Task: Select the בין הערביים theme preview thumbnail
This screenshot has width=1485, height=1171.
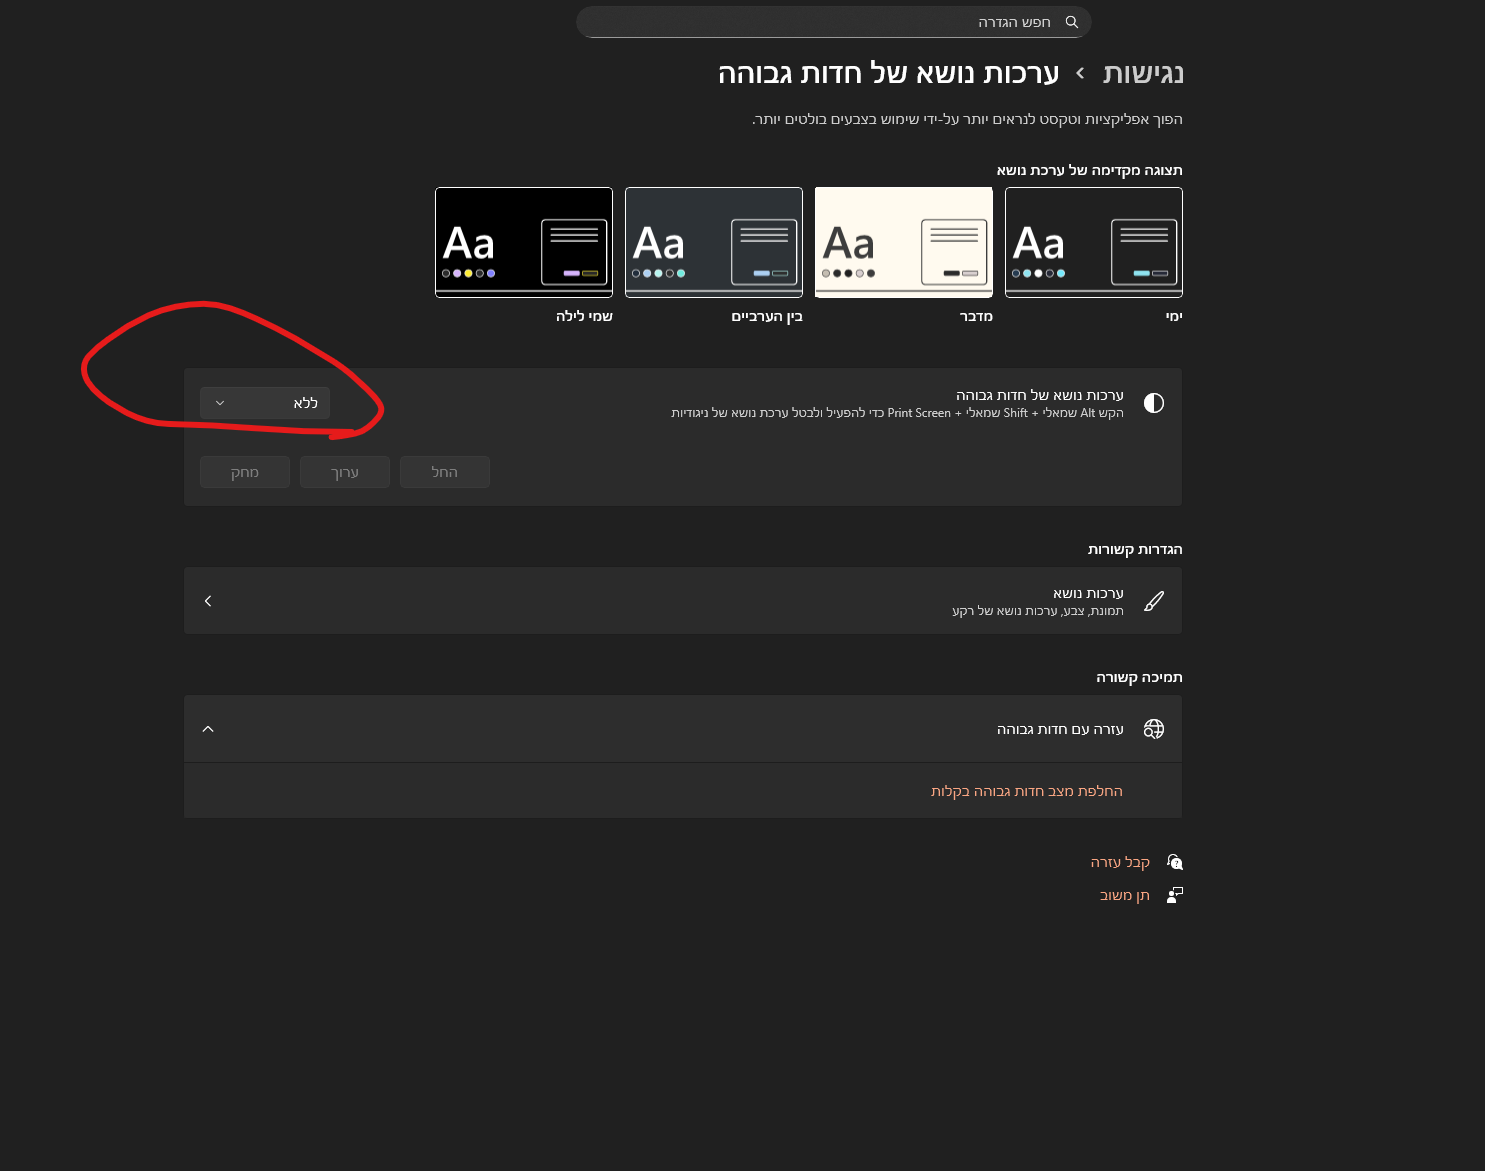Action: [714, 242]
